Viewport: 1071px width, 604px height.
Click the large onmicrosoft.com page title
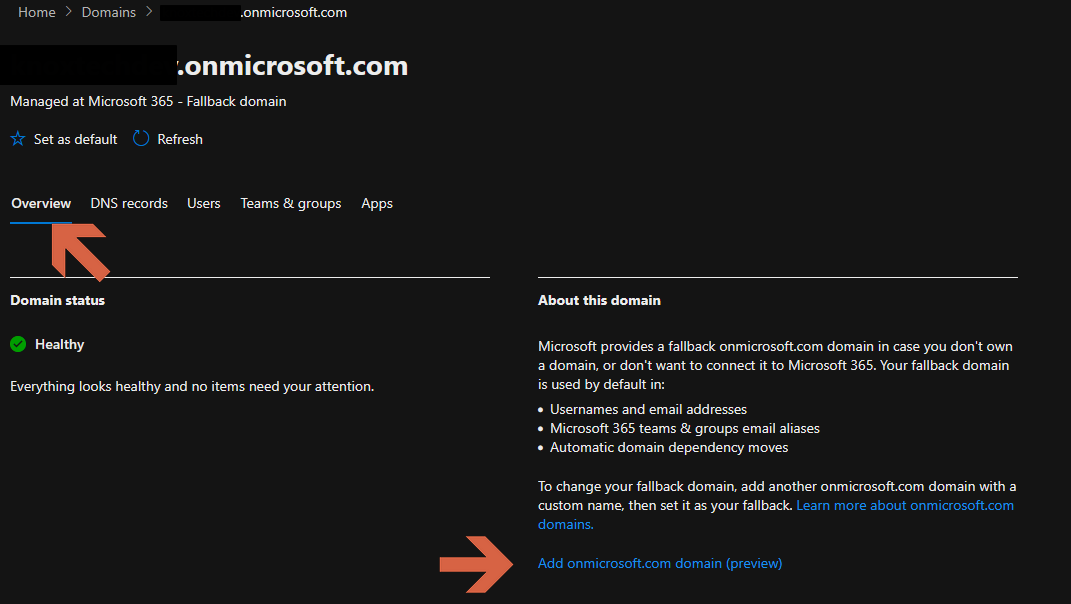pyautogui.click(x=292, y=66)
